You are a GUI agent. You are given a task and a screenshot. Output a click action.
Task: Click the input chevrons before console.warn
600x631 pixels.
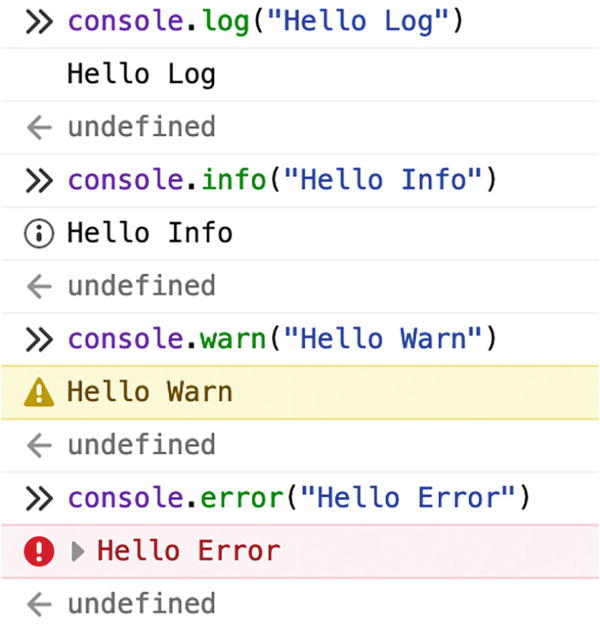tap(37, 339)
